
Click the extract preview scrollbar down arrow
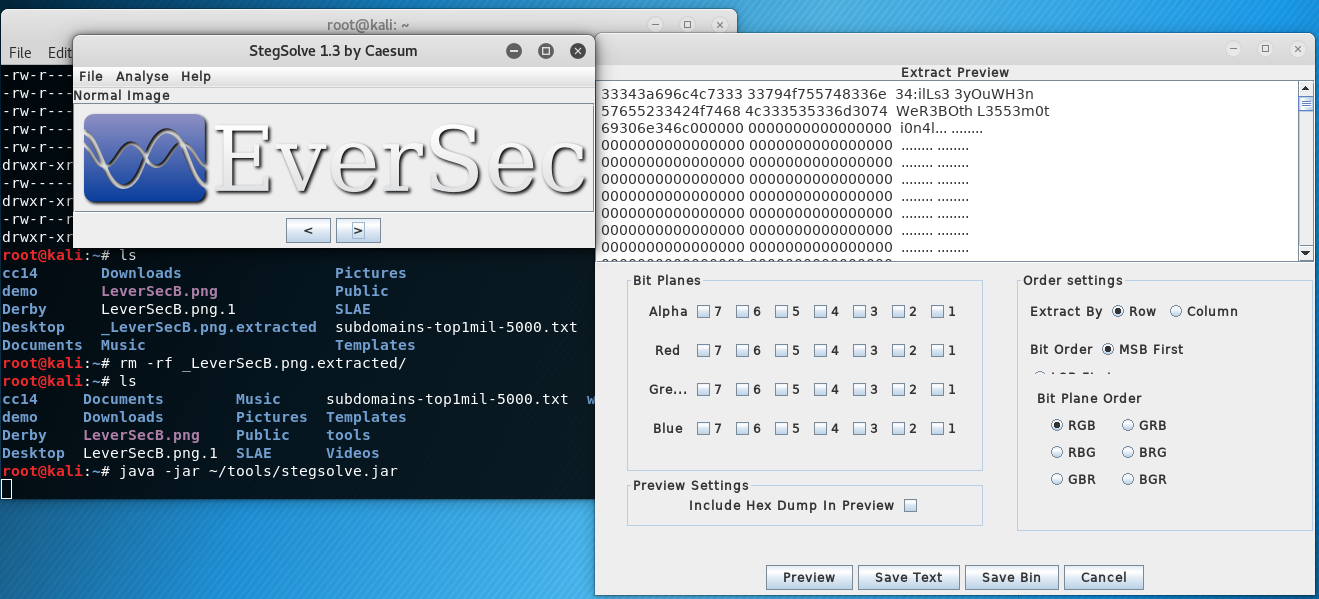pyautogui.click(x=1305, y=253)
